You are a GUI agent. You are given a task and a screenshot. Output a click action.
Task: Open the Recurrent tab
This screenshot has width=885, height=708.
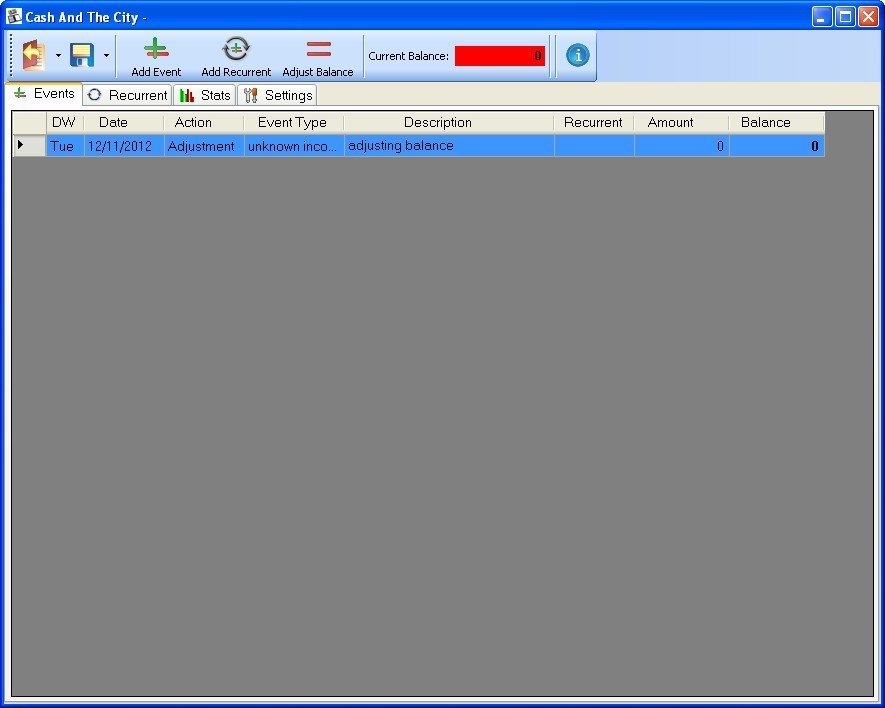(127, 95)
